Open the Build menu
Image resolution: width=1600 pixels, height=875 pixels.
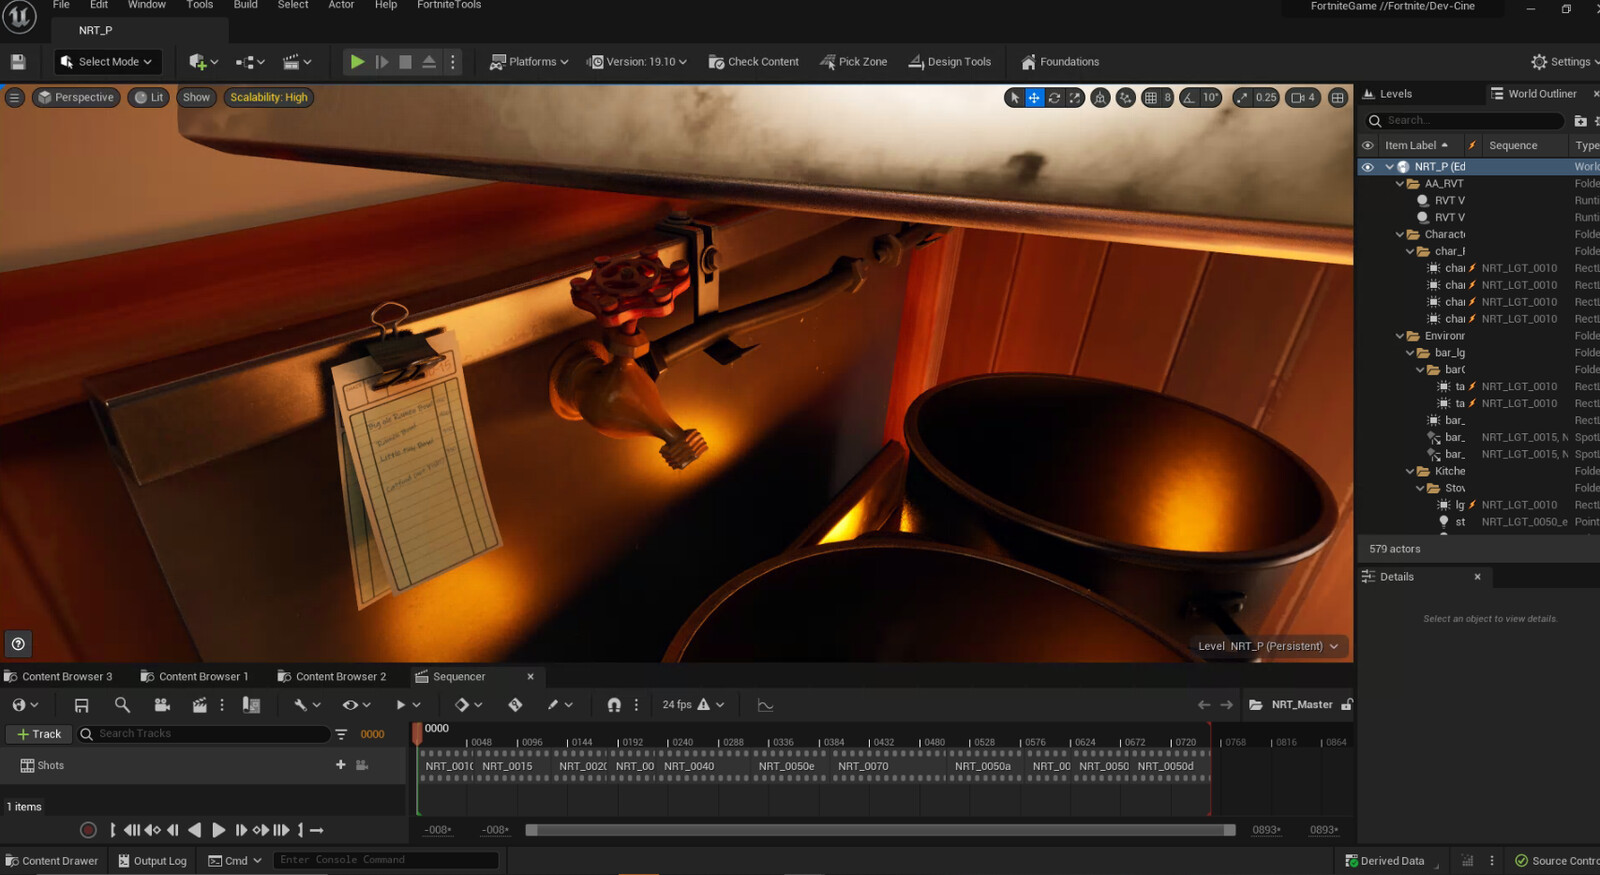tap(245, 5)
